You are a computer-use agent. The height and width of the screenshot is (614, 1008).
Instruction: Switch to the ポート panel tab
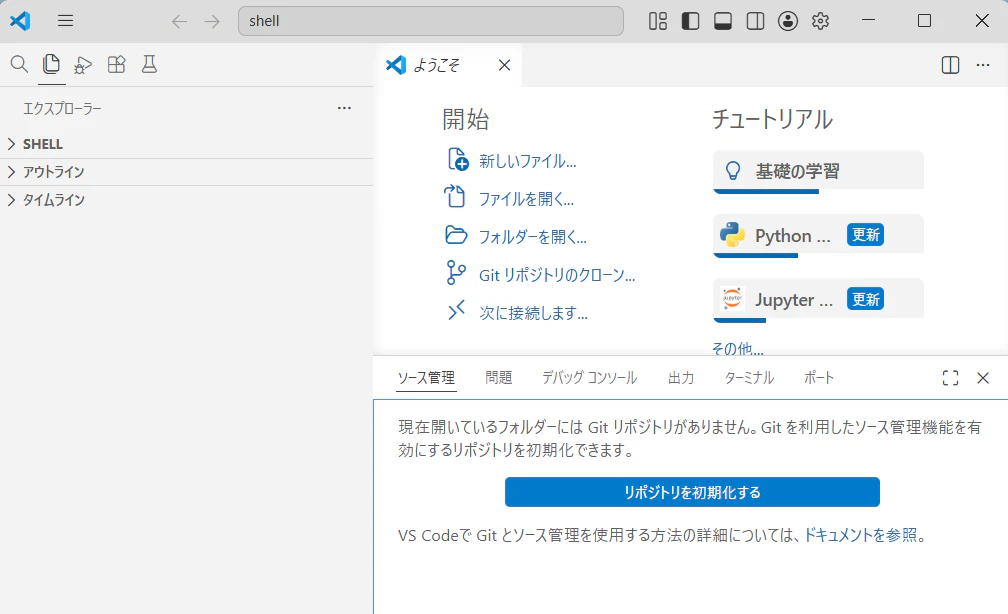point(819,377)
